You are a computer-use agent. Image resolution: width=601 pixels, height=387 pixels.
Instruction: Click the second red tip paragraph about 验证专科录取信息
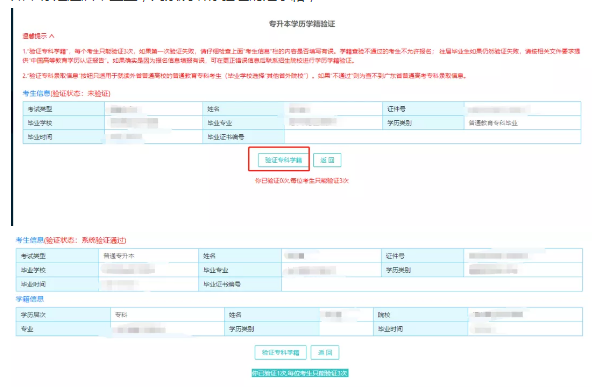pyautogui.click(x=245, y=76)
